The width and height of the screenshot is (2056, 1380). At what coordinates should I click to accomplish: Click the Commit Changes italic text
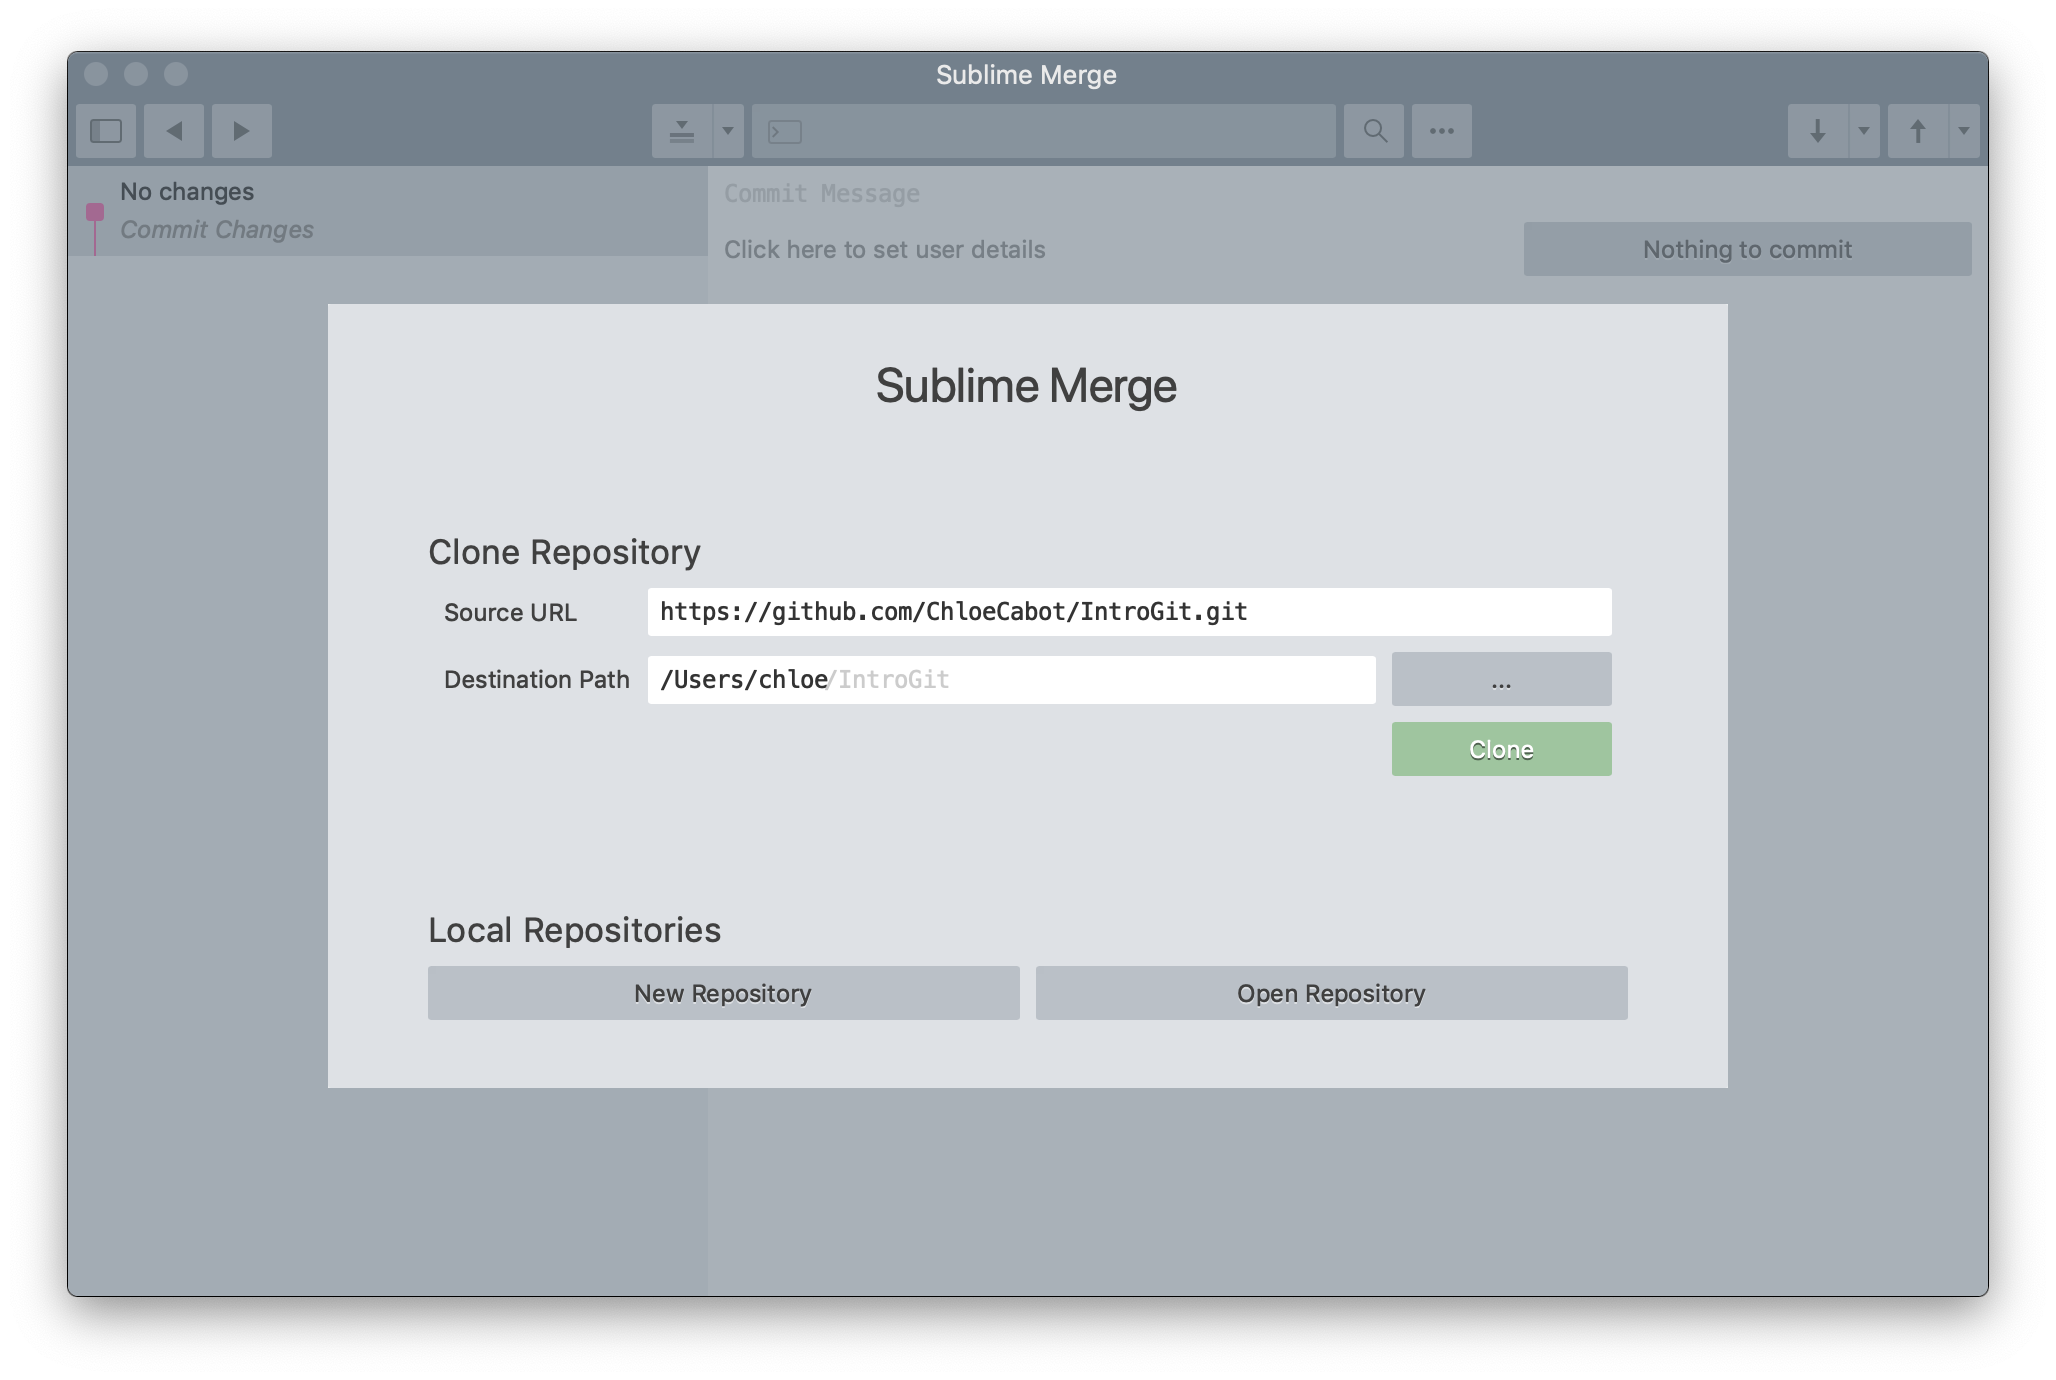click(217, 230)
